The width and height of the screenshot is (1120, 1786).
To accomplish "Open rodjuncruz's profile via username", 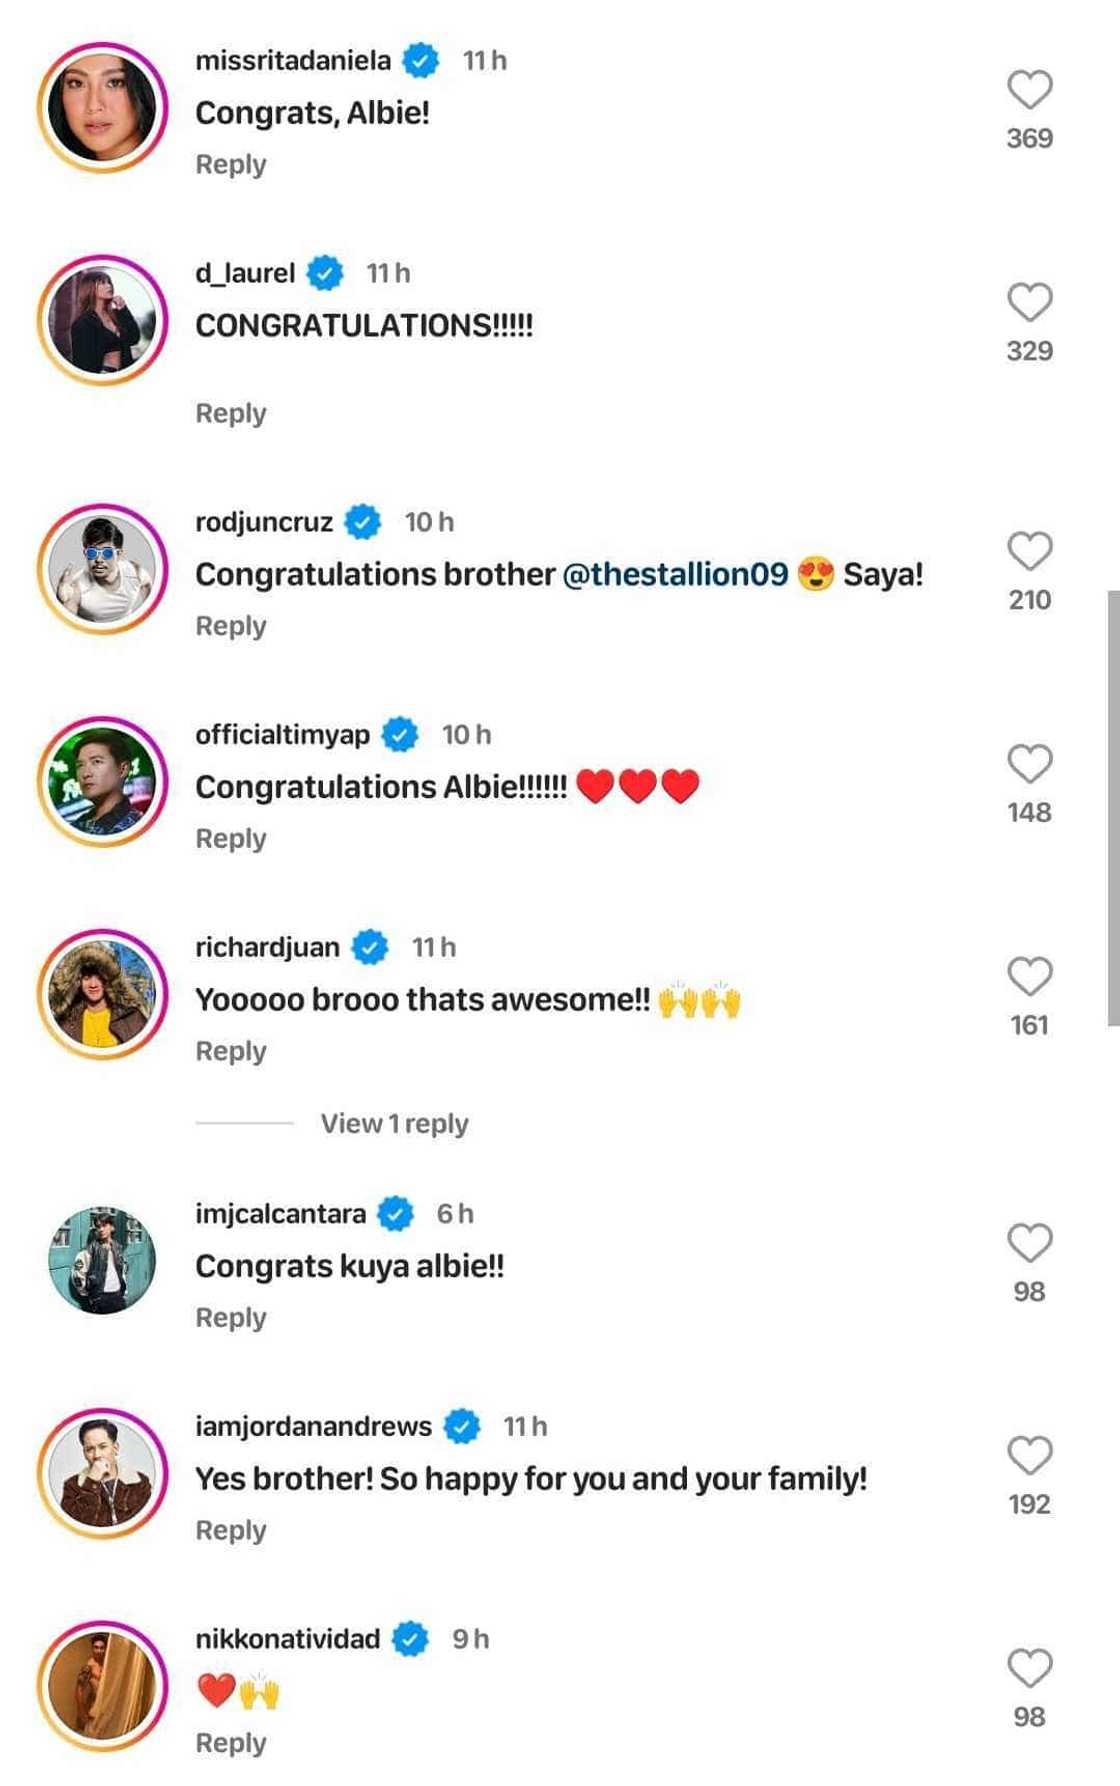I will (264, 522).
